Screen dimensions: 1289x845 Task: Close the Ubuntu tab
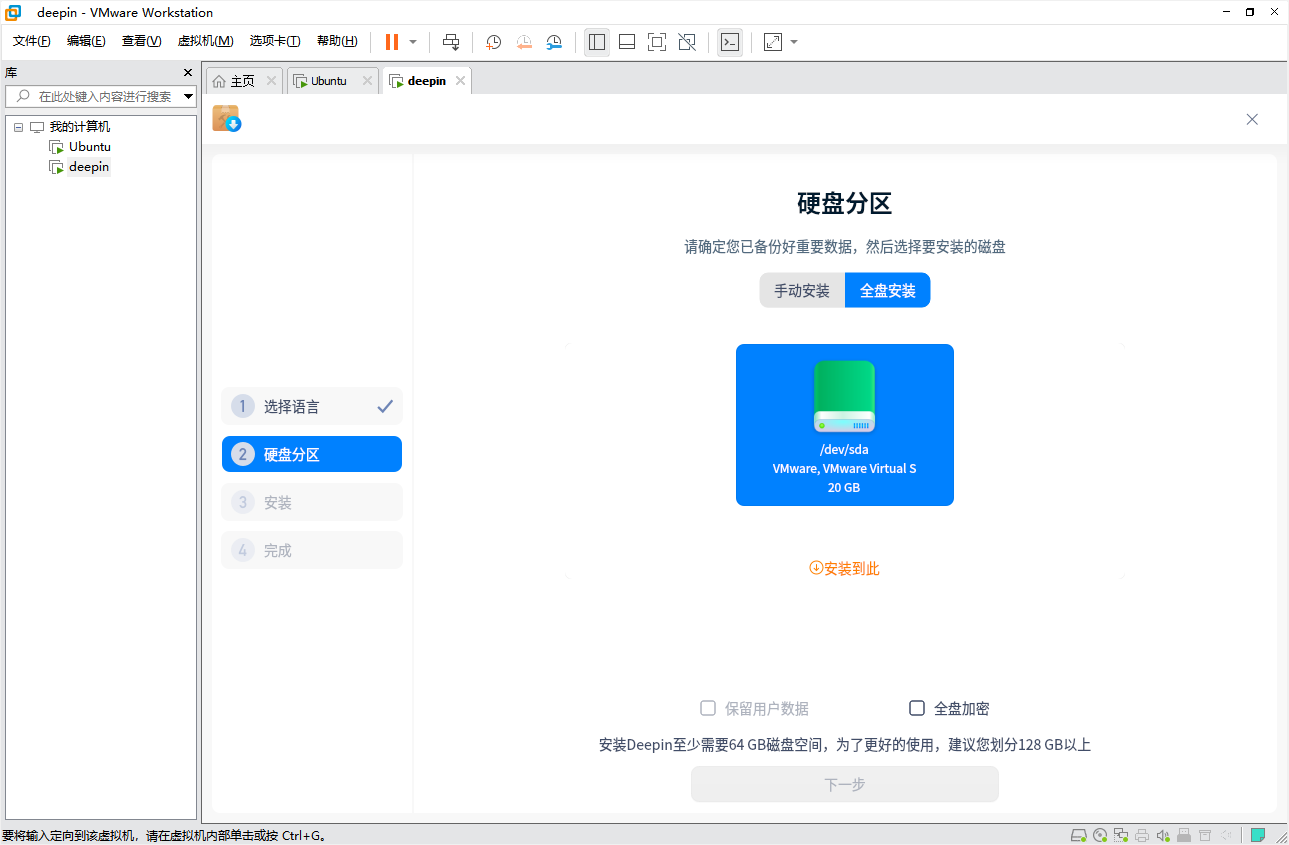(367, 81)
